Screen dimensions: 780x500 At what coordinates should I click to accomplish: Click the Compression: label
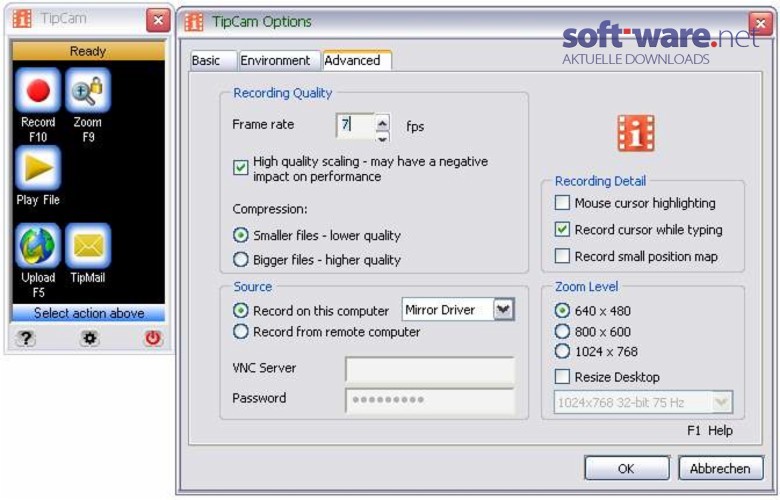270,209
